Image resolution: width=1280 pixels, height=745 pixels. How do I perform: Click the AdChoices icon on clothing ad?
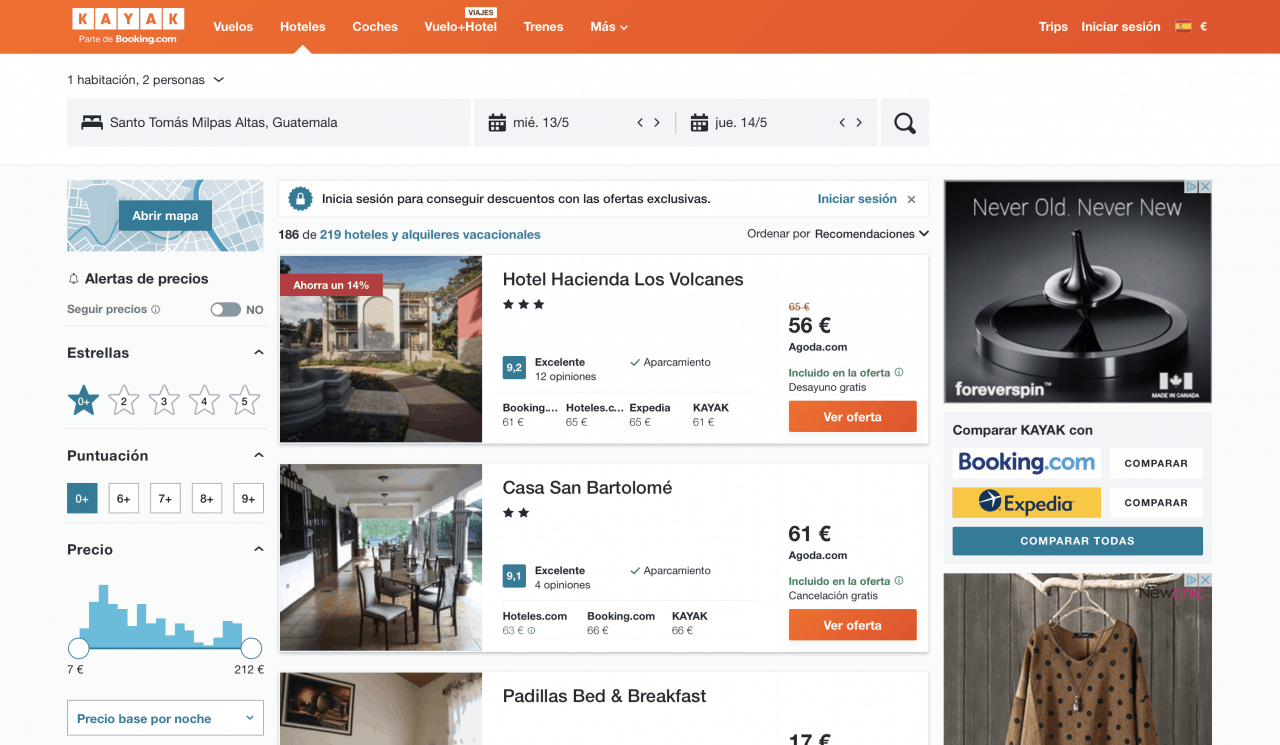[x=1192, y=580]
